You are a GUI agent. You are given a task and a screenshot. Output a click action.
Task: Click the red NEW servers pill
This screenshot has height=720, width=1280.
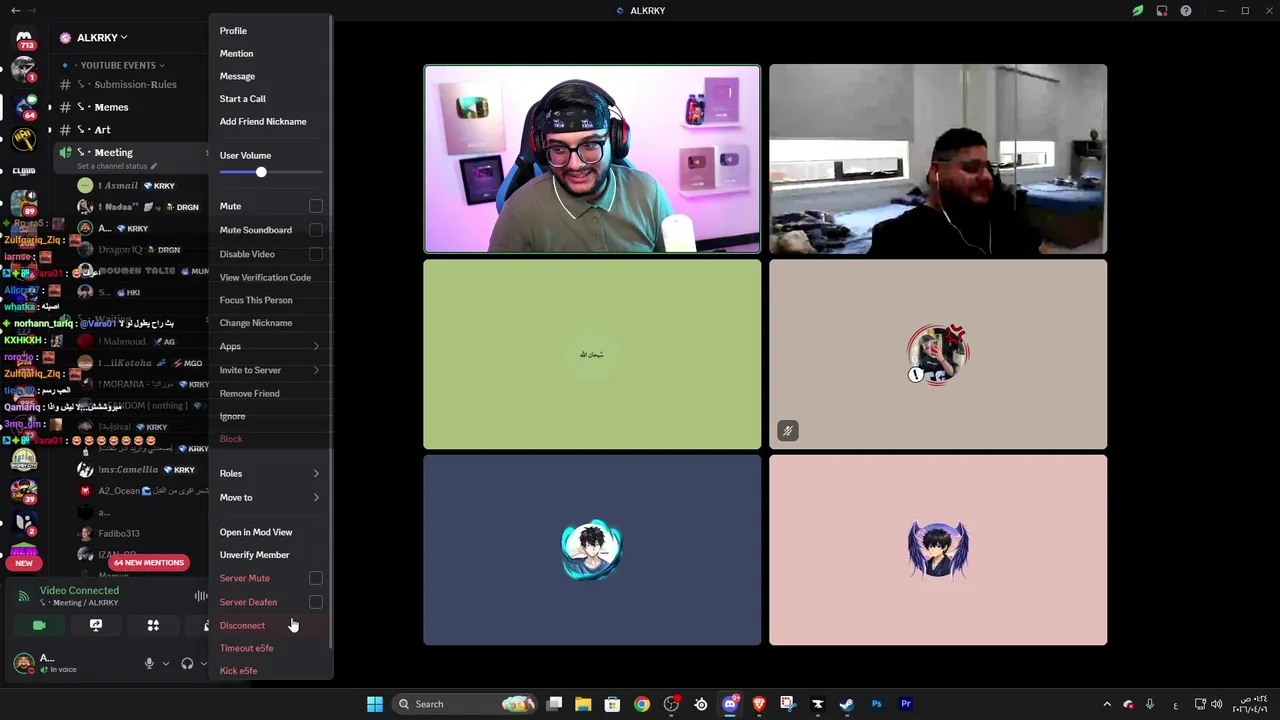pos(24,563)
